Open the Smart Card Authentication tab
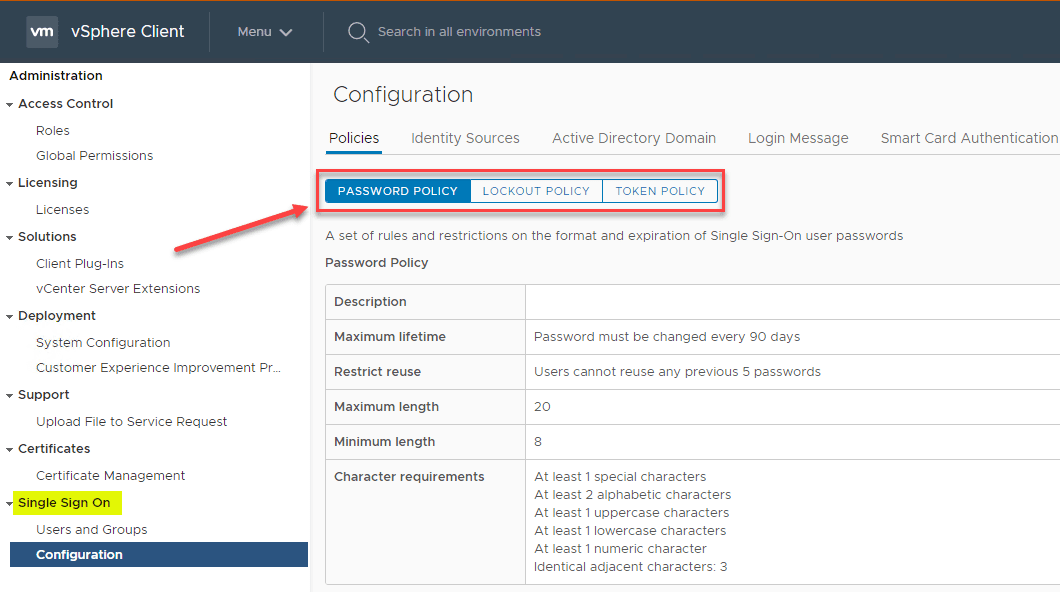The width and height of the screenshot is (1060, 592). pos(965,138)
